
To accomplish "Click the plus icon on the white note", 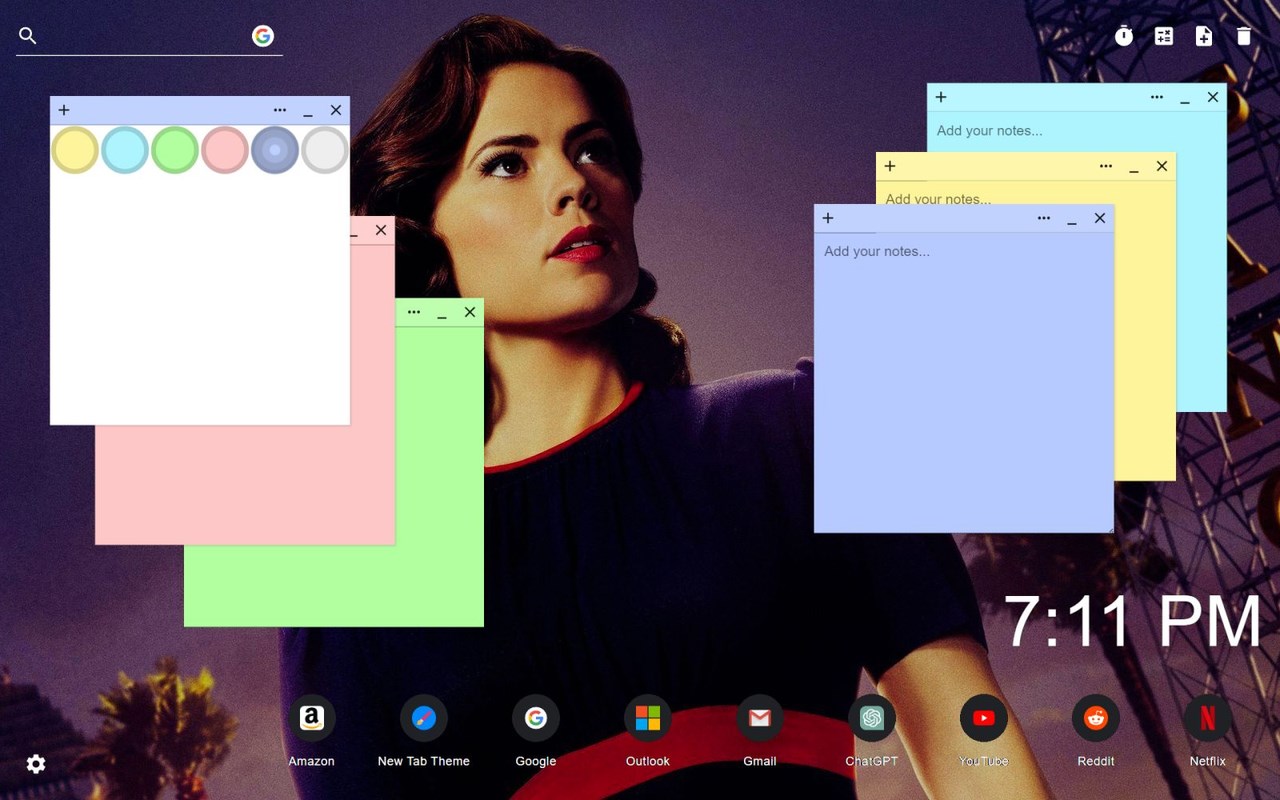I will click(x=64, y=110).
